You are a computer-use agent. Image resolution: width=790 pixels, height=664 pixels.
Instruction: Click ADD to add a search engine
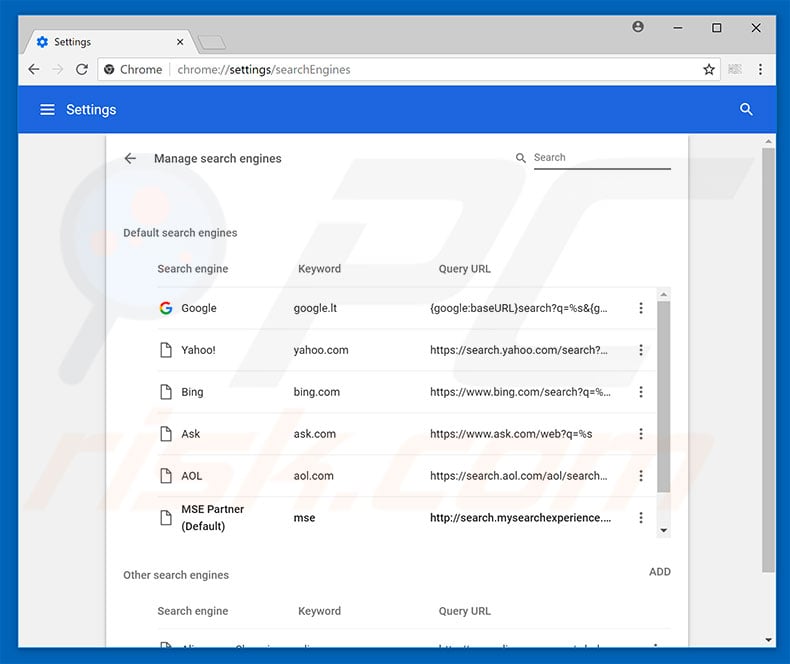[660, 572]
